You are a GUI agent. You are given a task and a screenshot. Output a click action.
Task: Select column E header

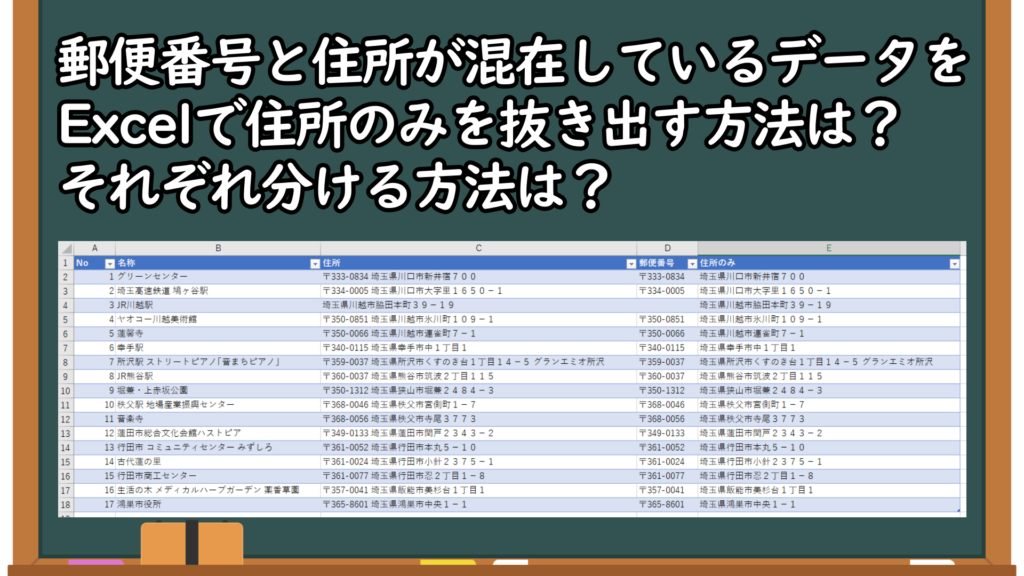829,248
